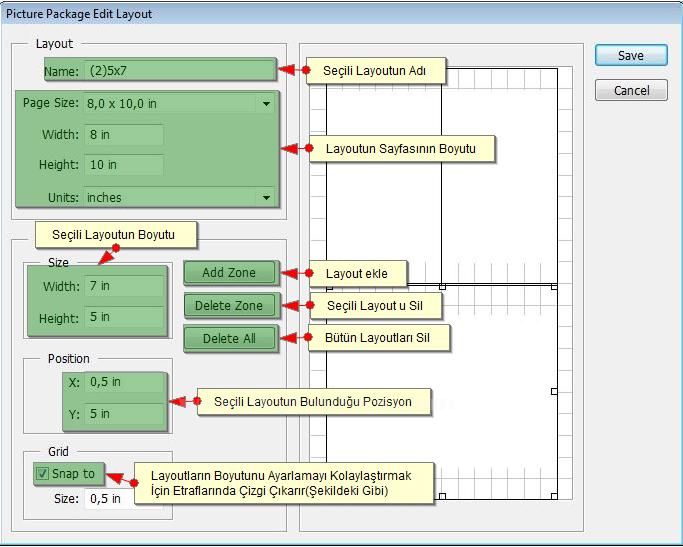This screenshot has width=683, height=547.
Task: Click the bottom-right corner handle of lower zone
Action: [x=554, y=496]
